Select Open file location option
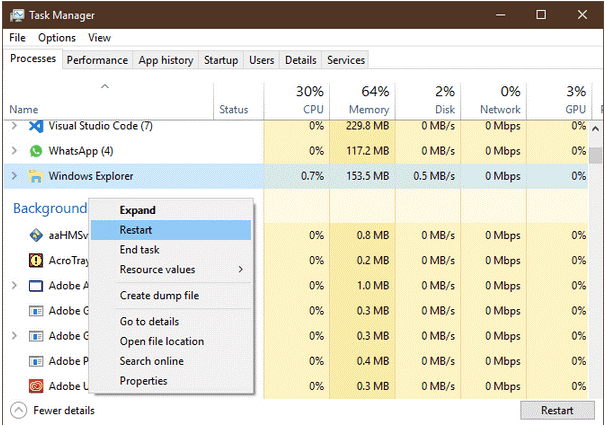Screen dimensions: 605x427 tap(161, 341)
